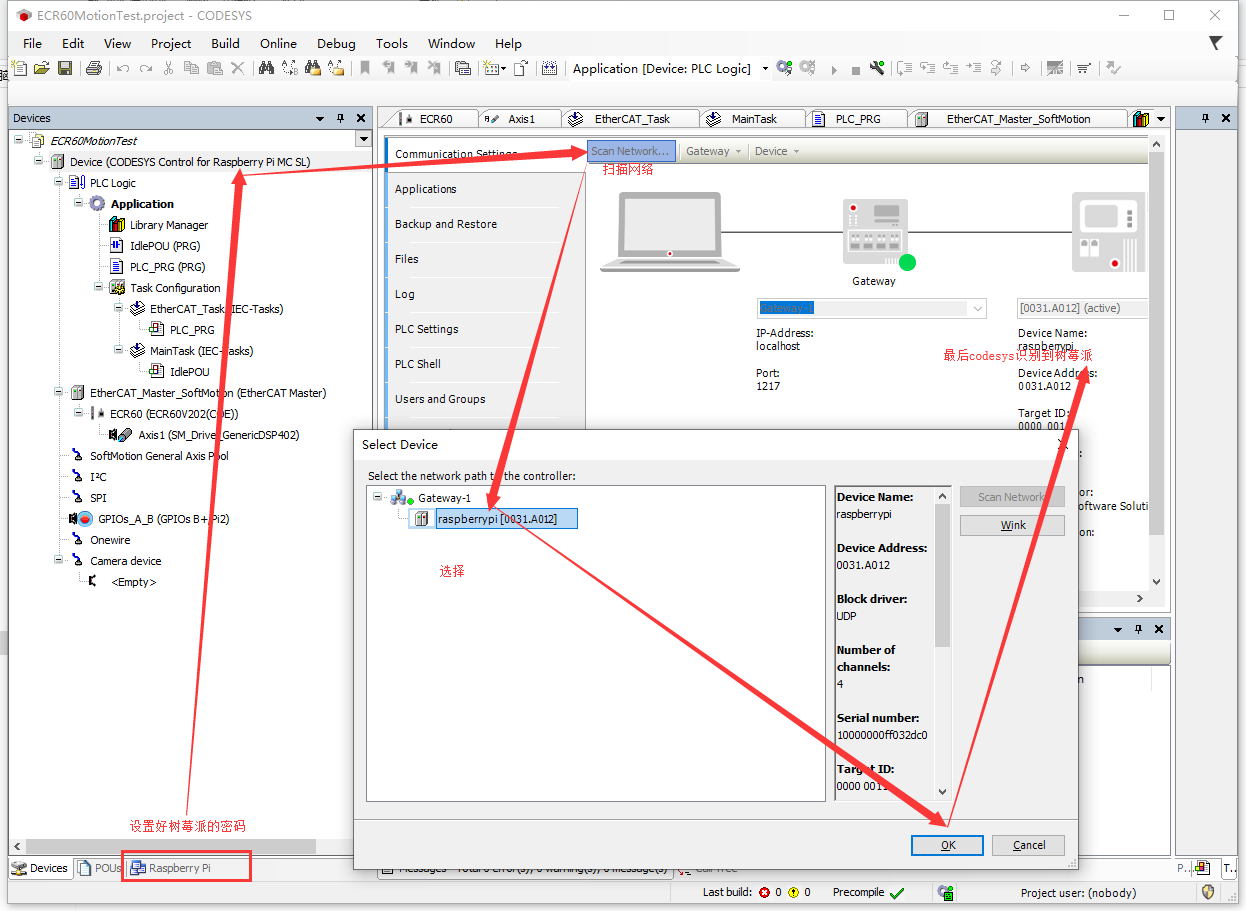Image resolution: width=1246 pixels, height=911 pixels.
Task: Click the Login gear icon in the toolbar
Action: point(784,68)
